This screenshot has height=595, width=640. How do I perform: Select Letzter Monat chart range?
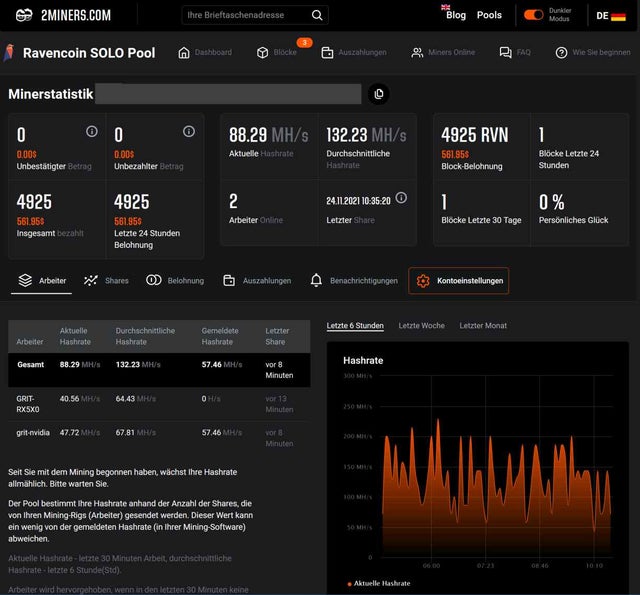tap(483, 326)
